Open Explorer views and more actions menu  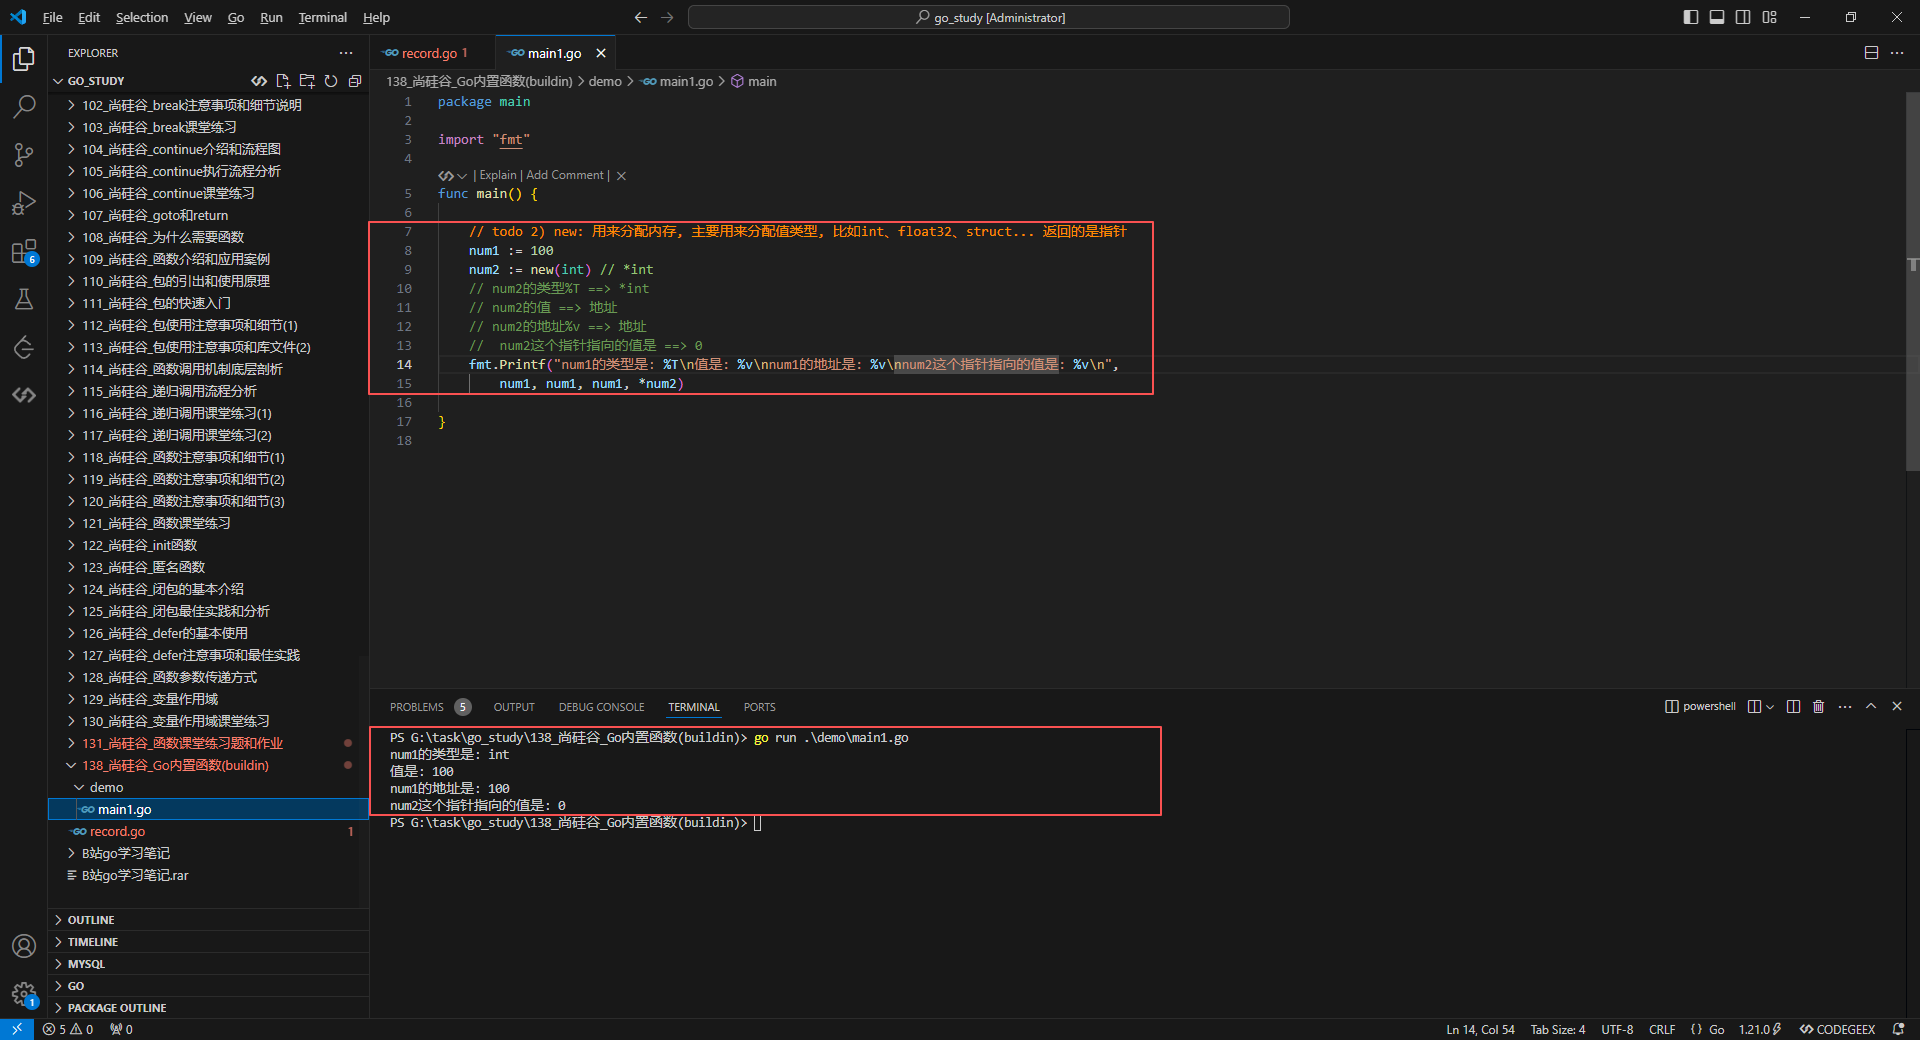346,53
